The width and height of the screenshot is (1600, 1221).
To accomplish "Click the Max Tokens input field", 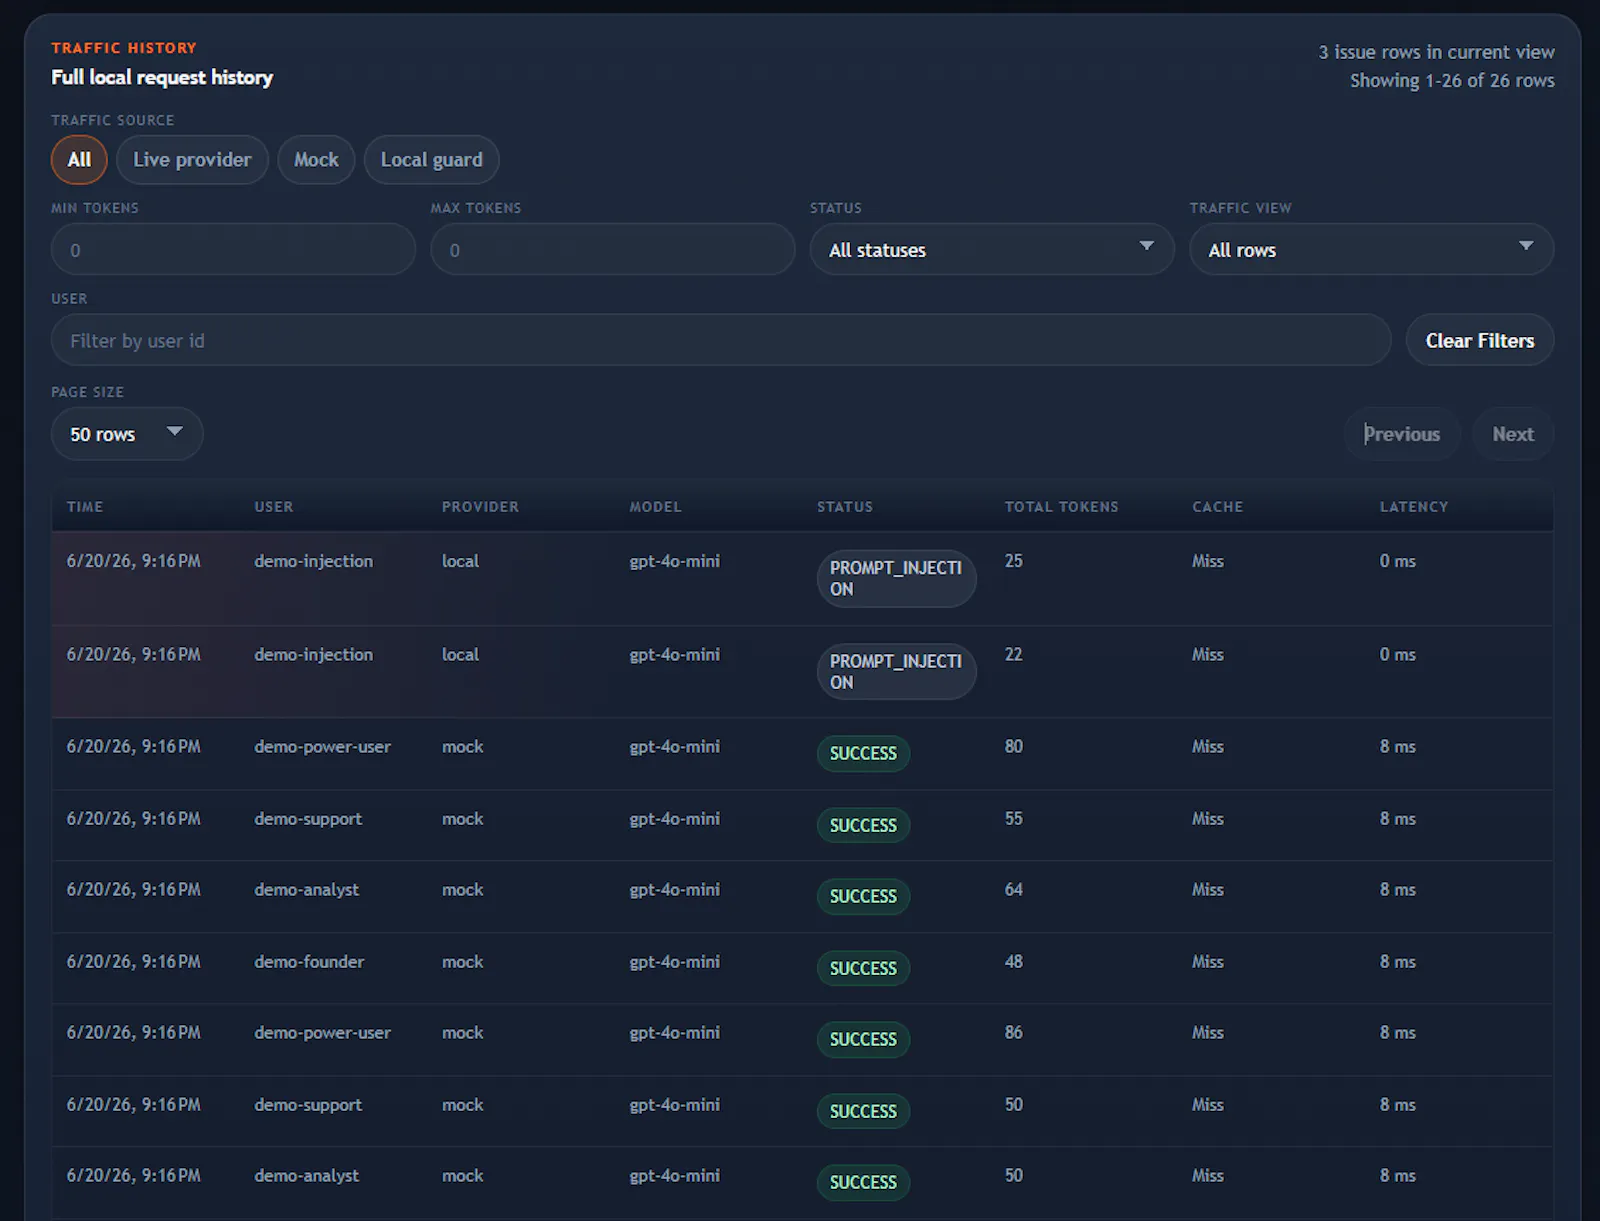I will coord(613,250).
